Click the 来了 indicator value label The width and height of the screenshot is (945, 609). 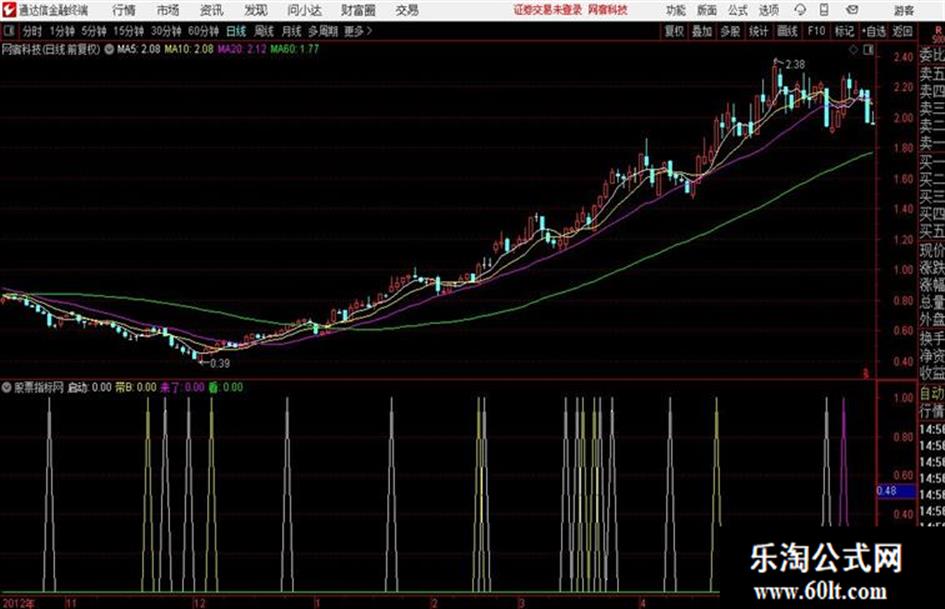[182, 388]
